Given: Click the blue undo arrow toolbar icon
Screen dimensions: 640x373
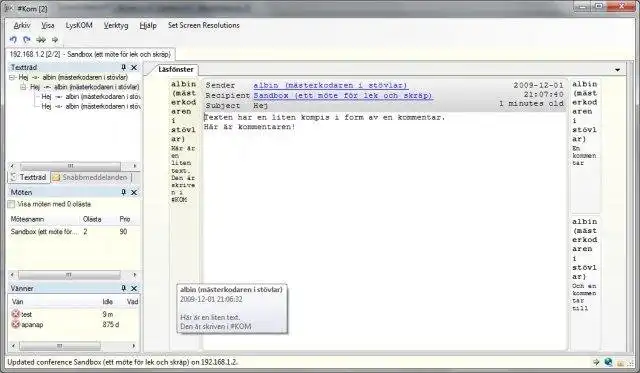Looking at the screenshot, I should tap(13, 40).
